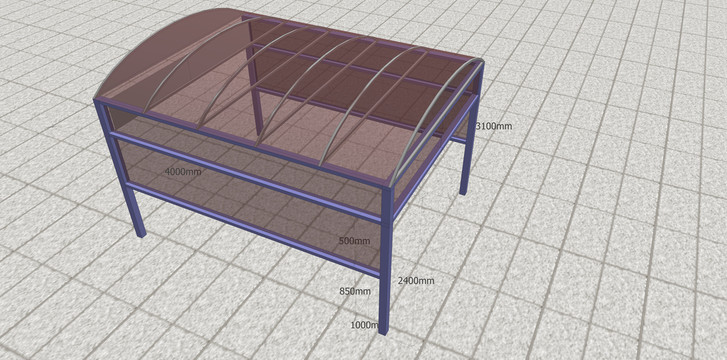
Task: Select the front-right corner post
Action: pos(386,260)
